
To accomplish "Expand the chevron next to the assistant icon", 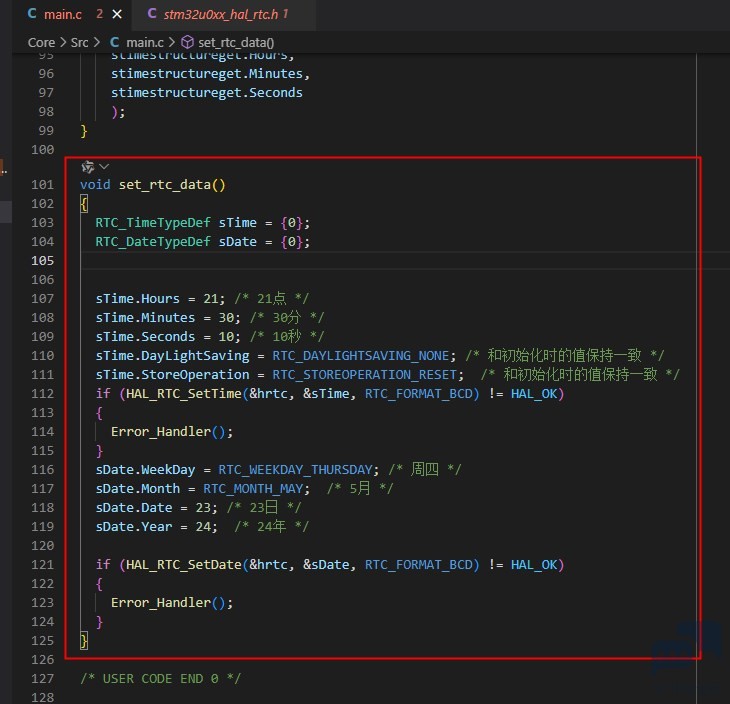I will point(104,166).
